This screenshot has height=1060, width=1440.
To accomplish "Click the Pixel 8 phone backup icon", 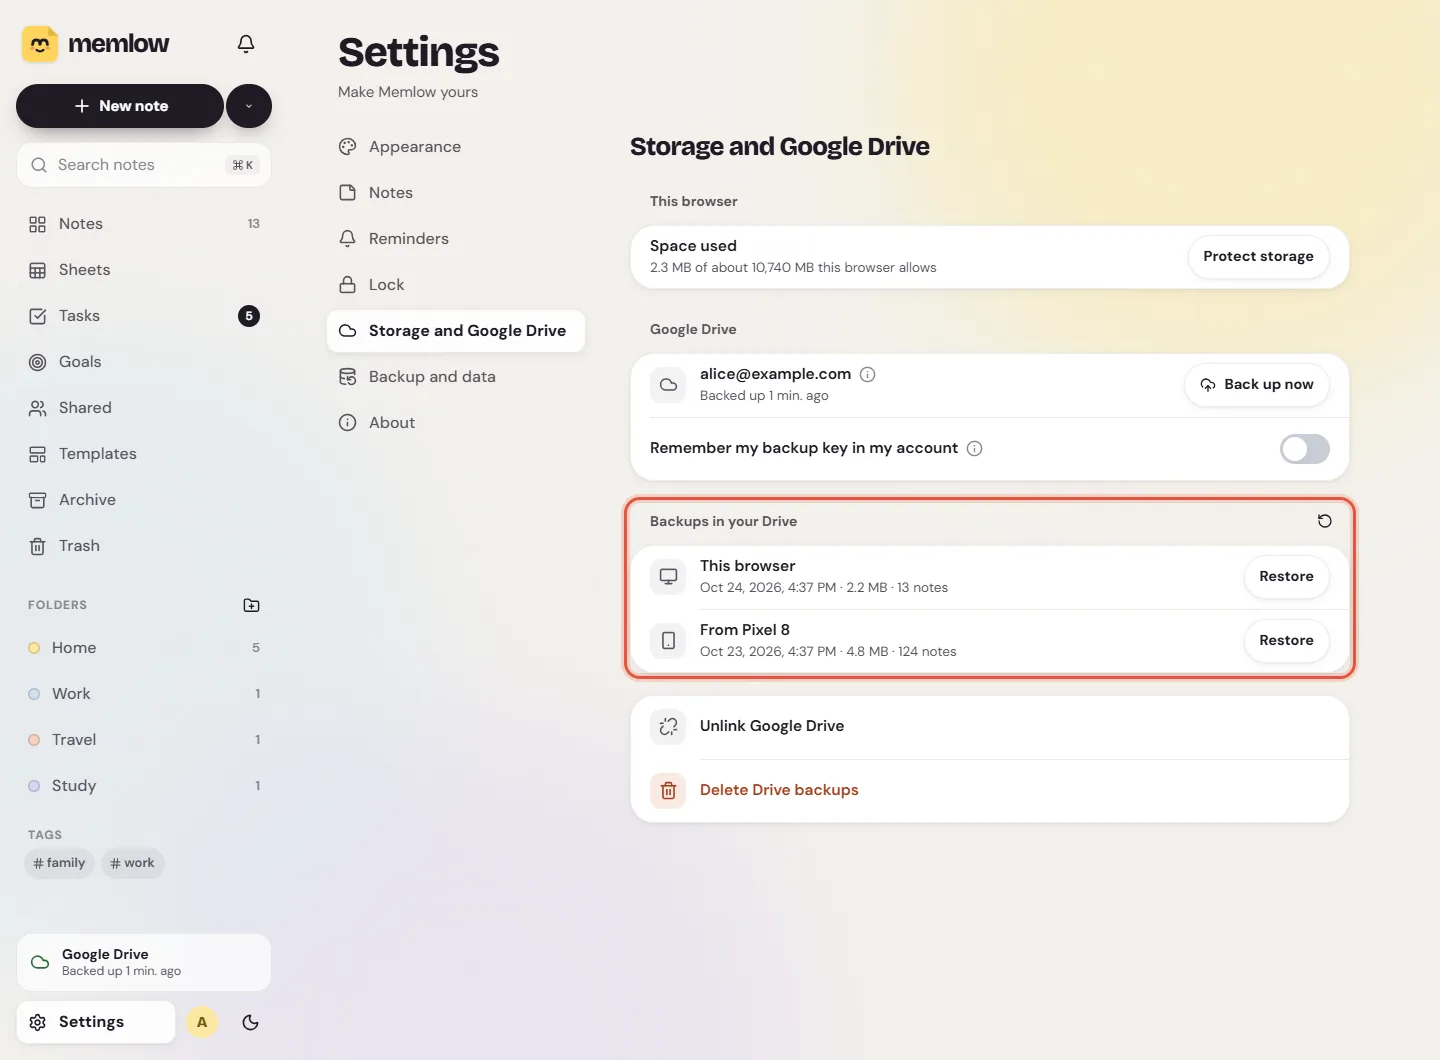I will [x=668, y=641].
